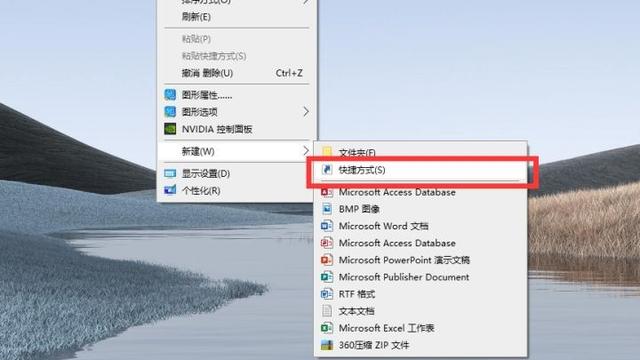Click the 快捷方式(S) shortcut arrow icon
This screenshot has width=640, height=360.
coord(327,170)
